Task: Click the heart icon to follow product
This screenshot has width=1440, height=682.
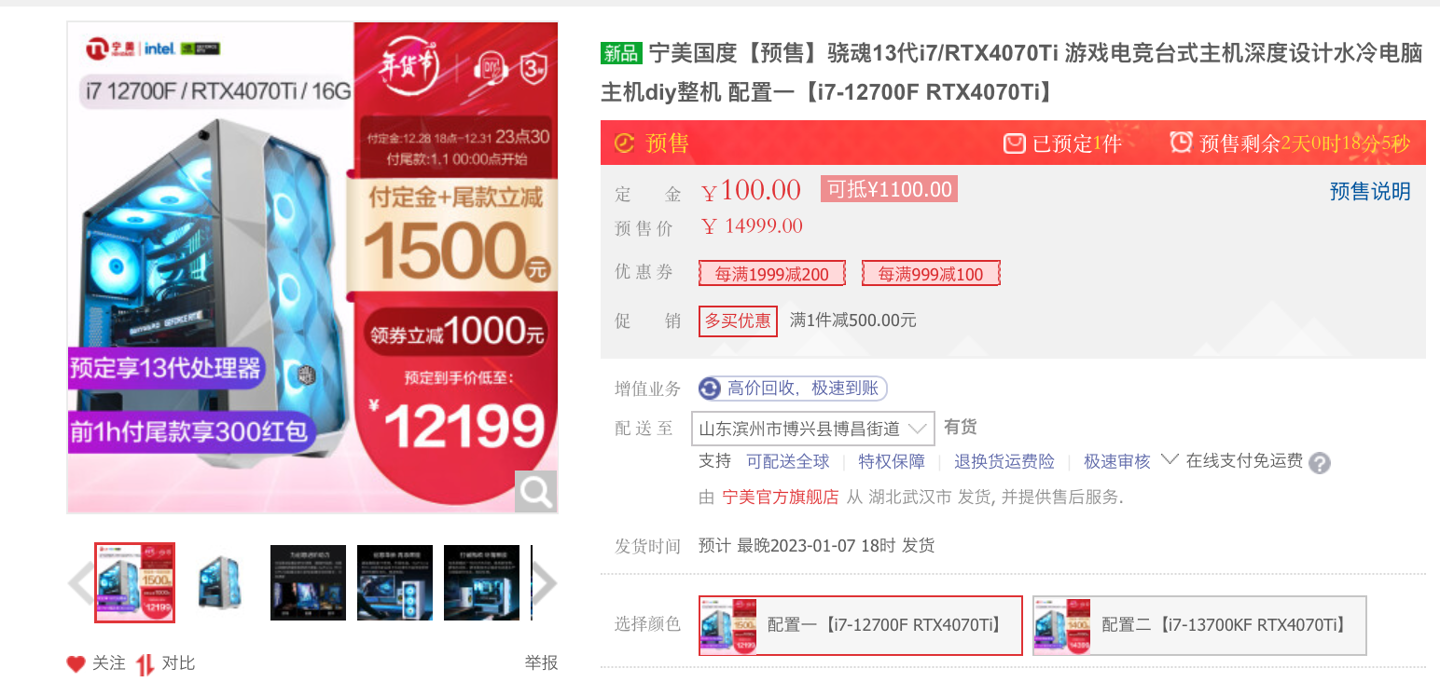Action: tap(76, 664)
